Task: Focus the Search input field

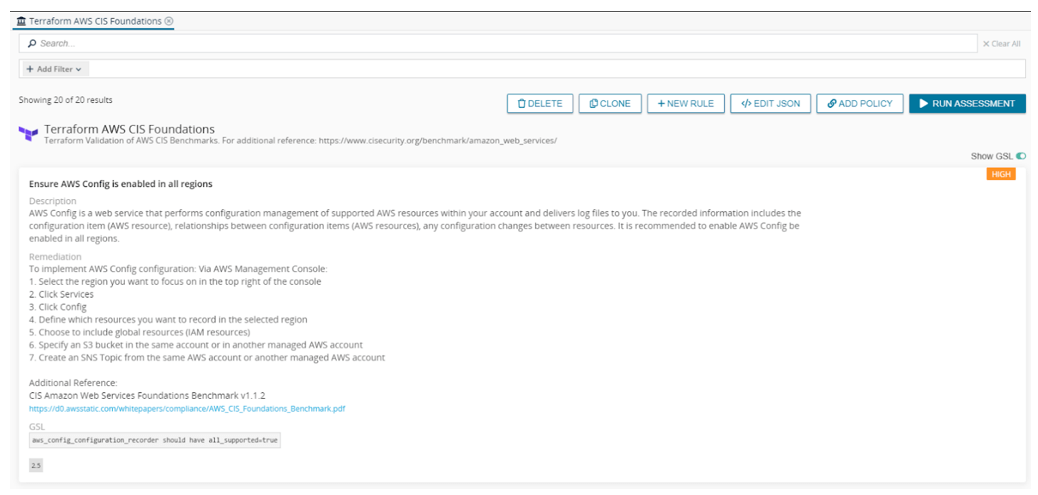Action: pyautogui.click(x=498, y=44)
